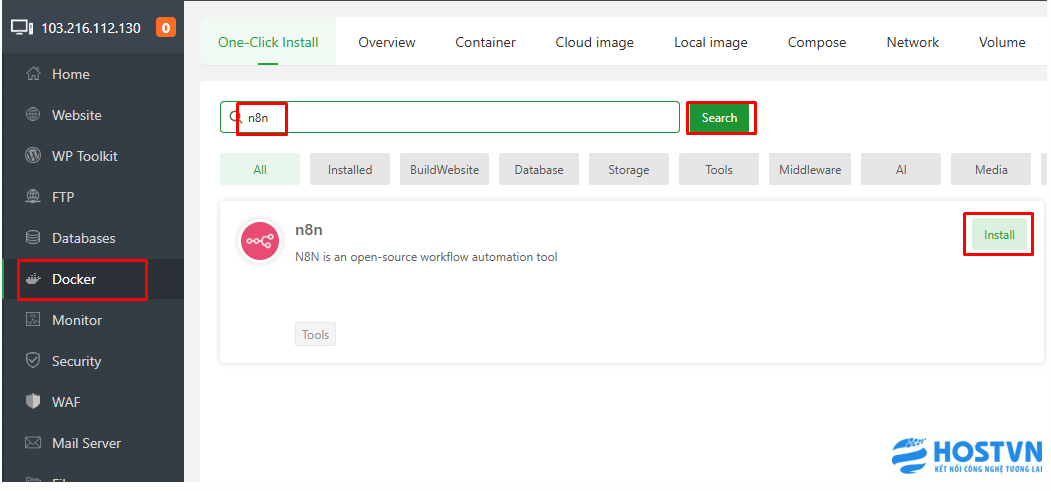Select Docker in the sidebar
Viewport: 1051px width, 491px height.
[x=92, y=279]
